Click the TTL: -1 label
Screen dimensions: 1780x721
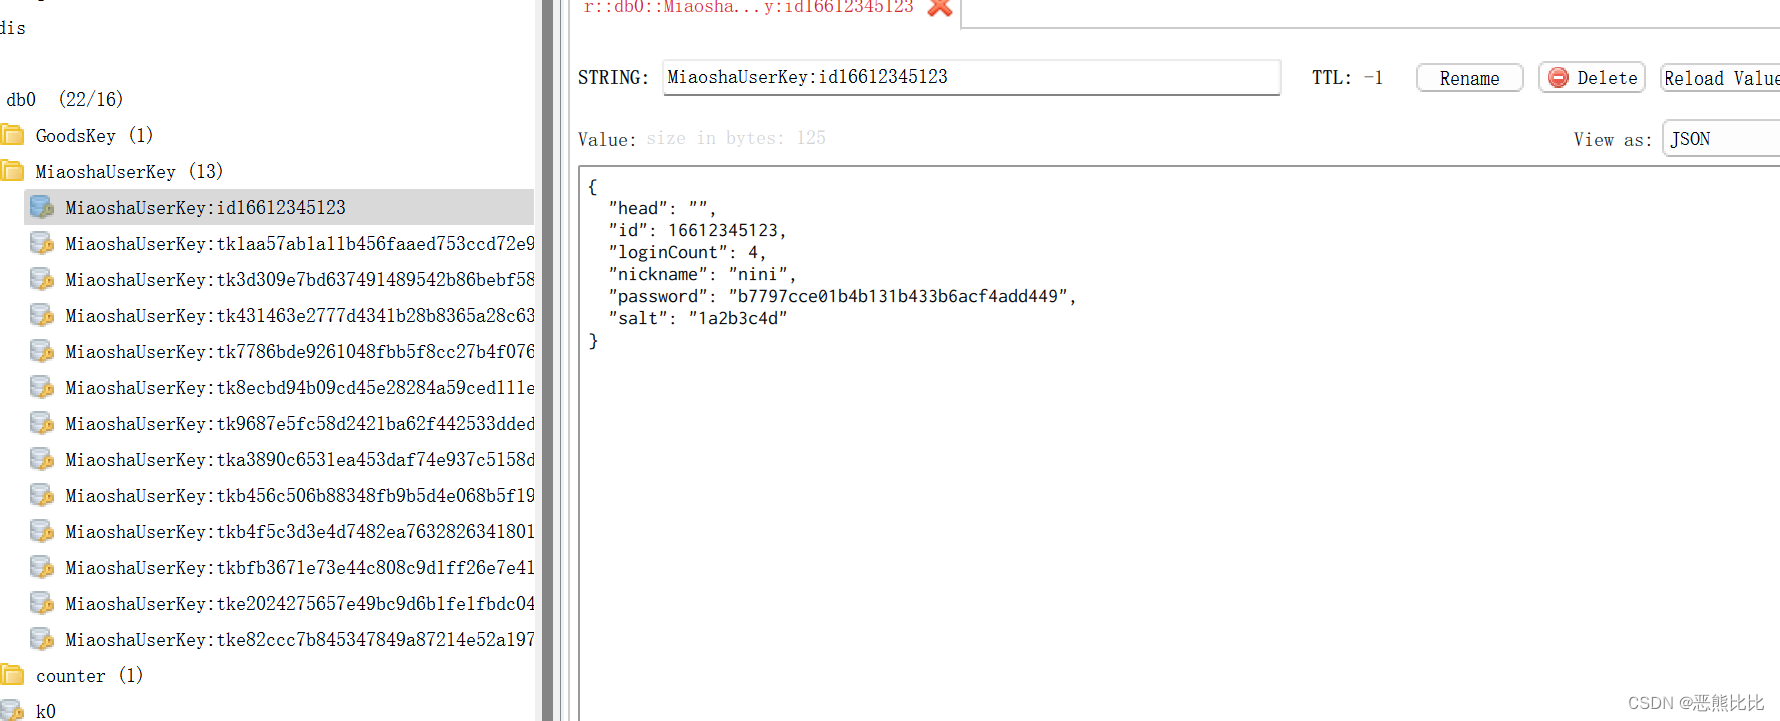coord(1347,77)
